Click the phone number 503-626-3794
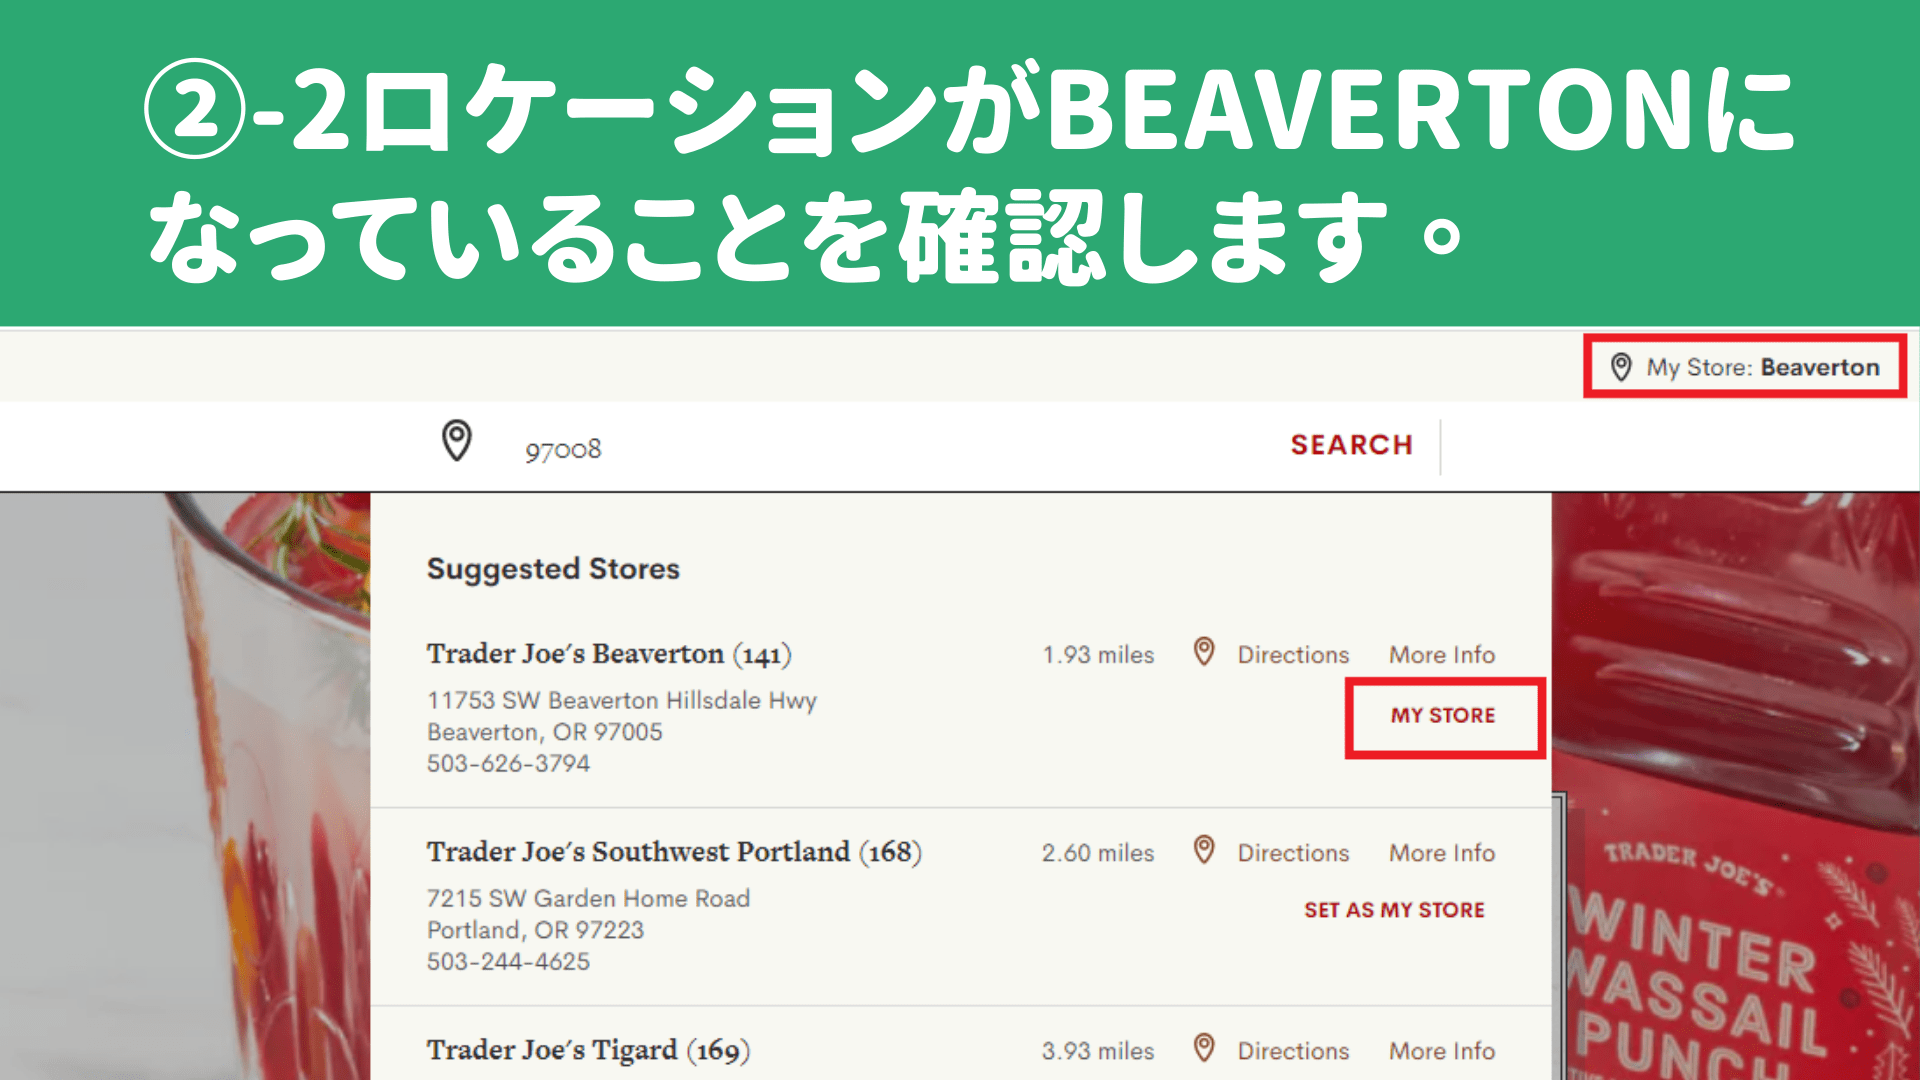The height and width of the screenshot is (1080, 1920). 508,764
